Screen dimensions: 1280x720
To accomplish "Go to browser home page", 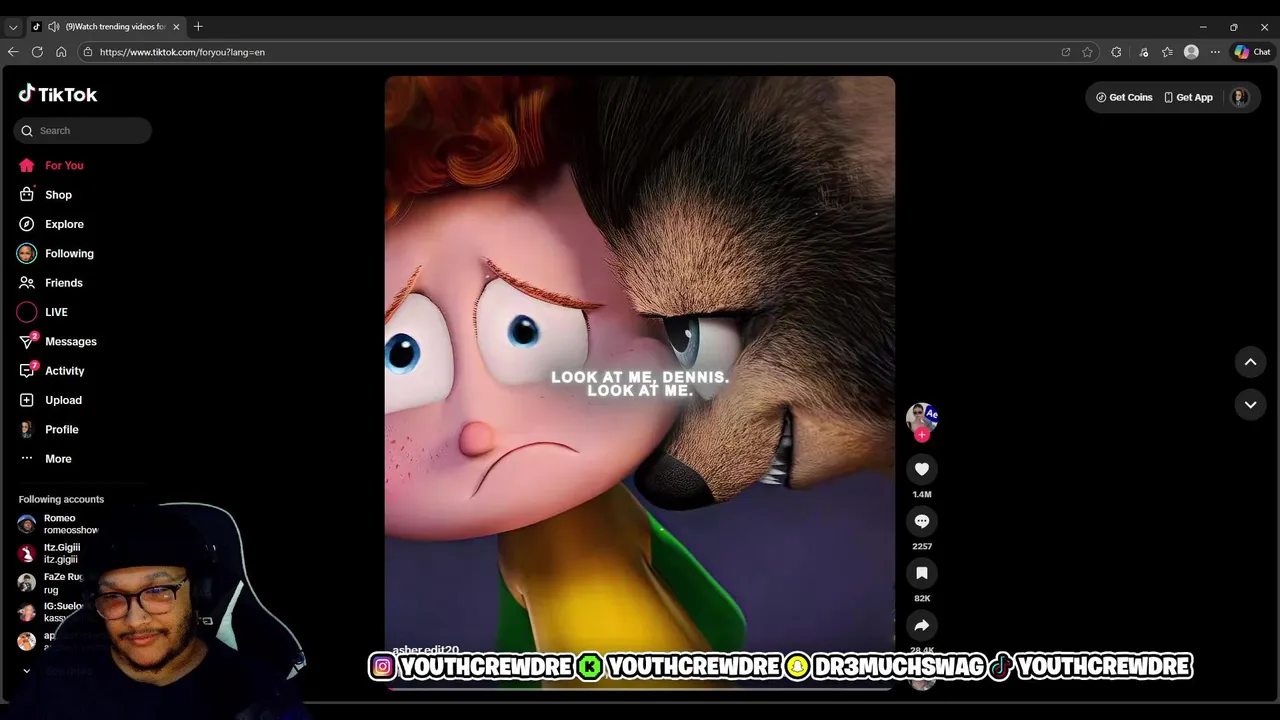I will [61, 52].
